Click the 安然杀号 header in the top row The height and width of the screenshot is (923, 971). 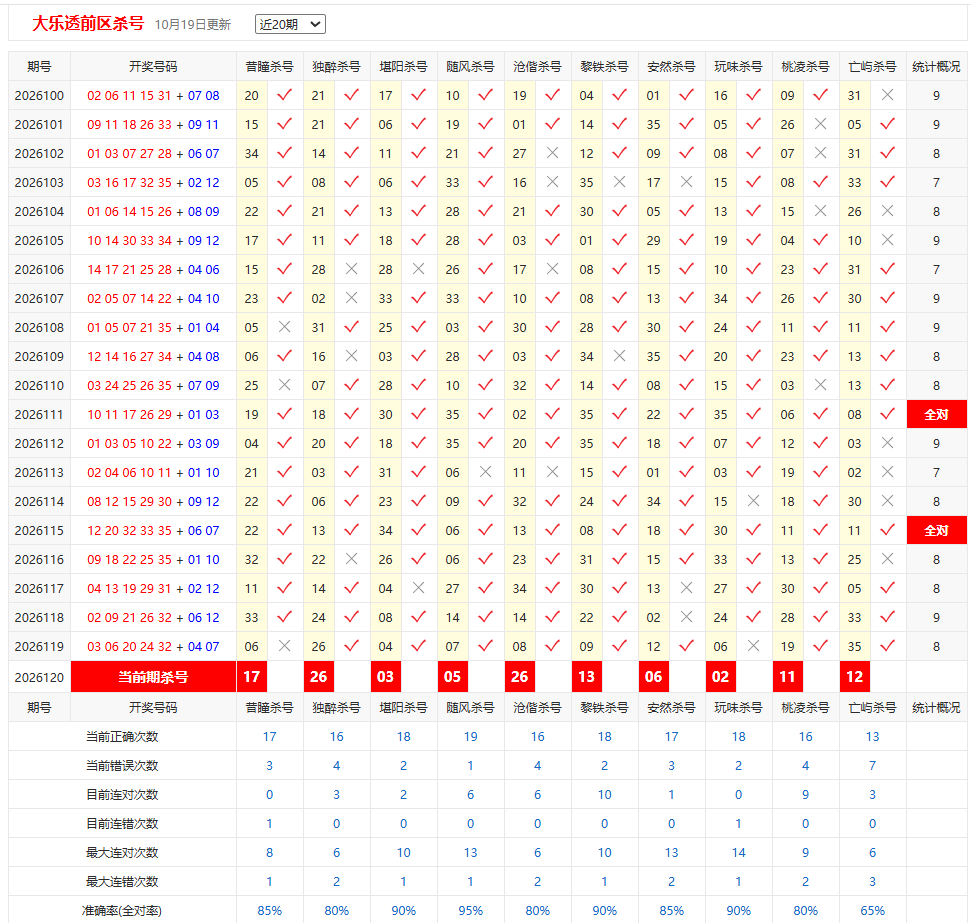click(x=671, y=66)
